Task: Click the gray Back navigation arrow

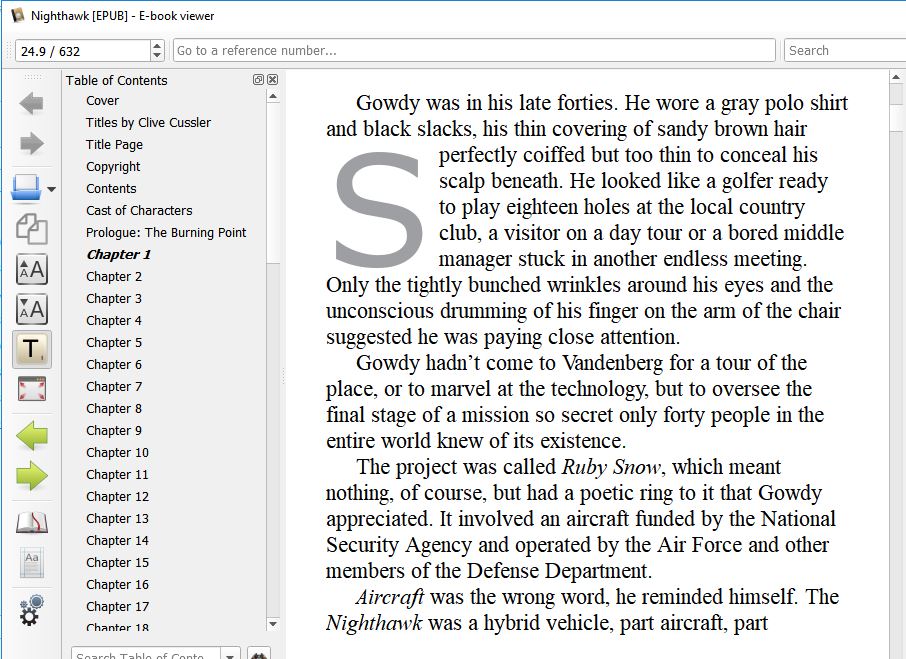Action: pos(31,103)
